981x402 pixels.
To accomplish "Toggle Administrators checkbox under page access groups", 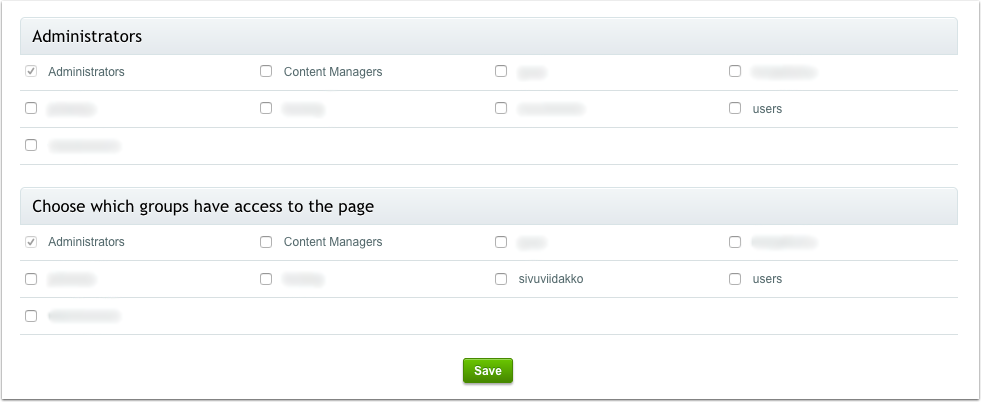I will [31, 241].
